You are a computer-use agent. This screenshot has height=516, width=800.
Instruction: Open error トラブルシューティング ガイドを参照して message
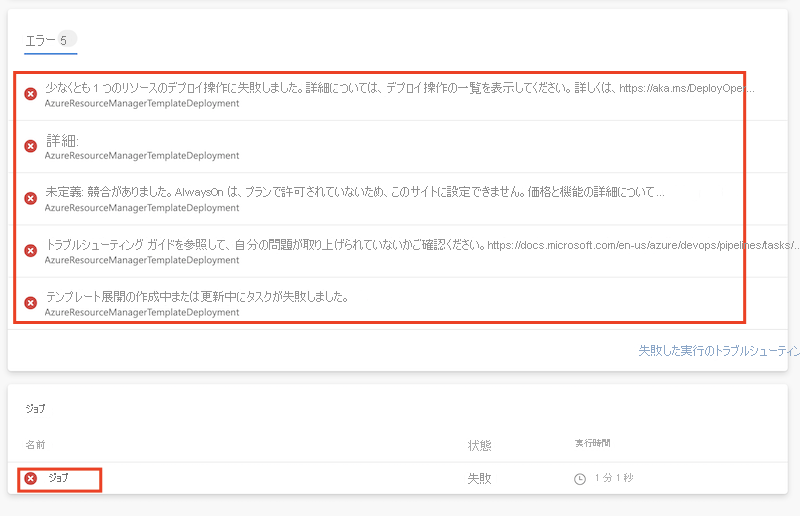[x=422, y=244]
